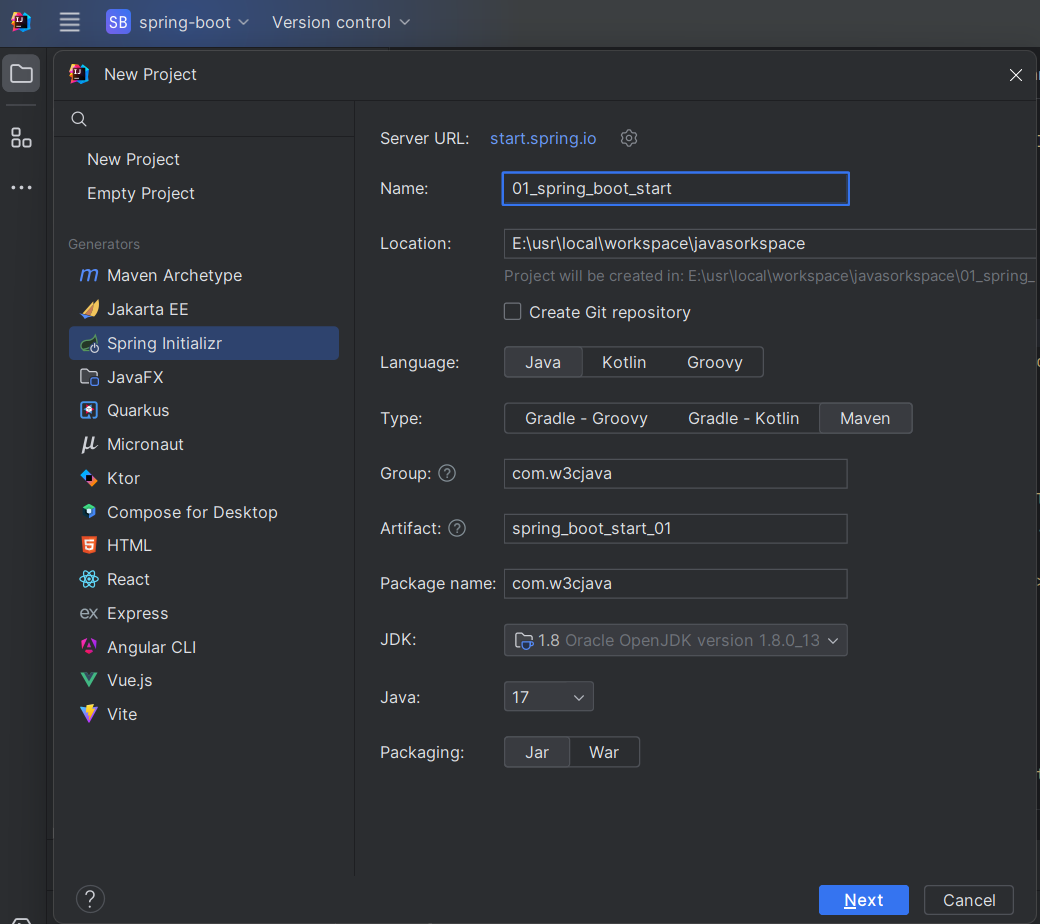The height and width of the screenshot is (924, 1040).
Task: Select Empty Project in the left list
Action: (x=141, y=193)
